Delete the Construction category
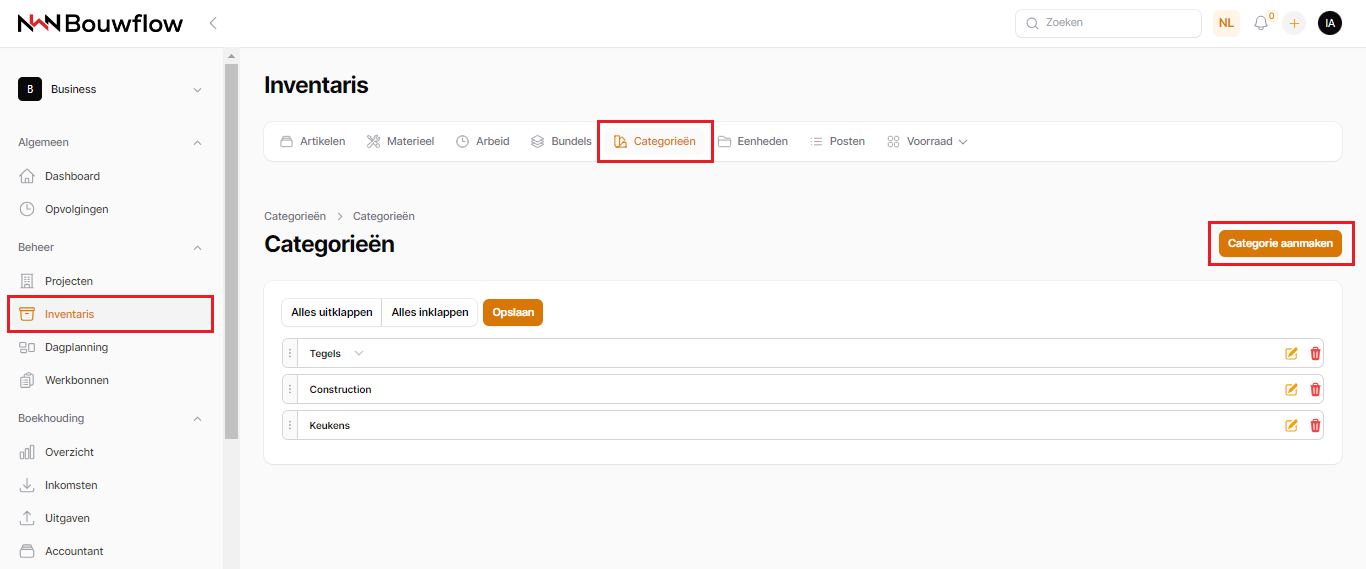This screenshot has height=569, width=1366. click(1315, 389)
